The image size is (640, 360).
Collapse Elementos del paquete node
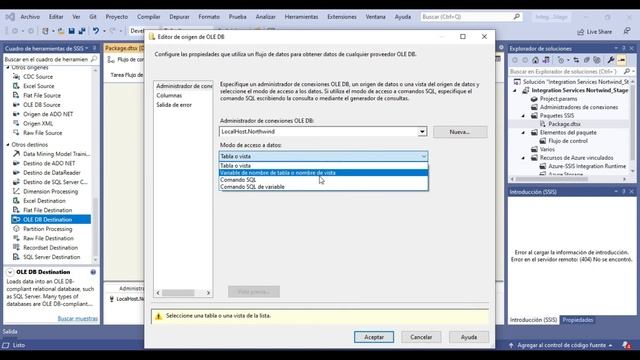tap(524, 133)
